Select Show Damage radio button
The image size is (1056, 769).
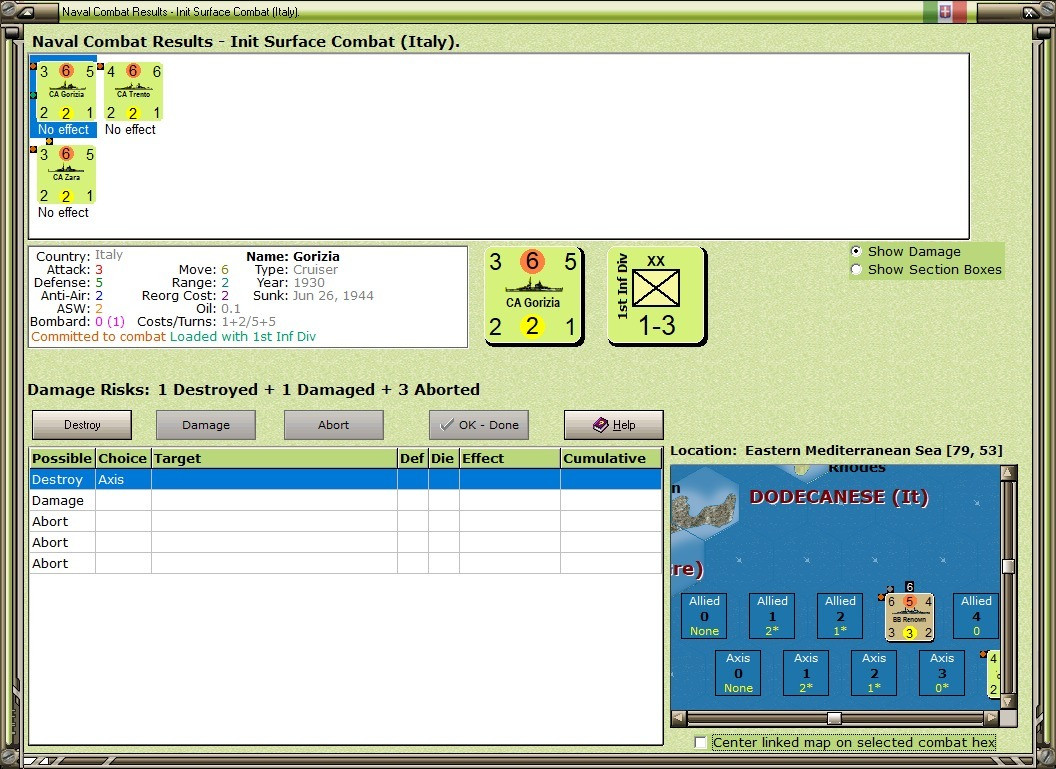click(856, 251)
